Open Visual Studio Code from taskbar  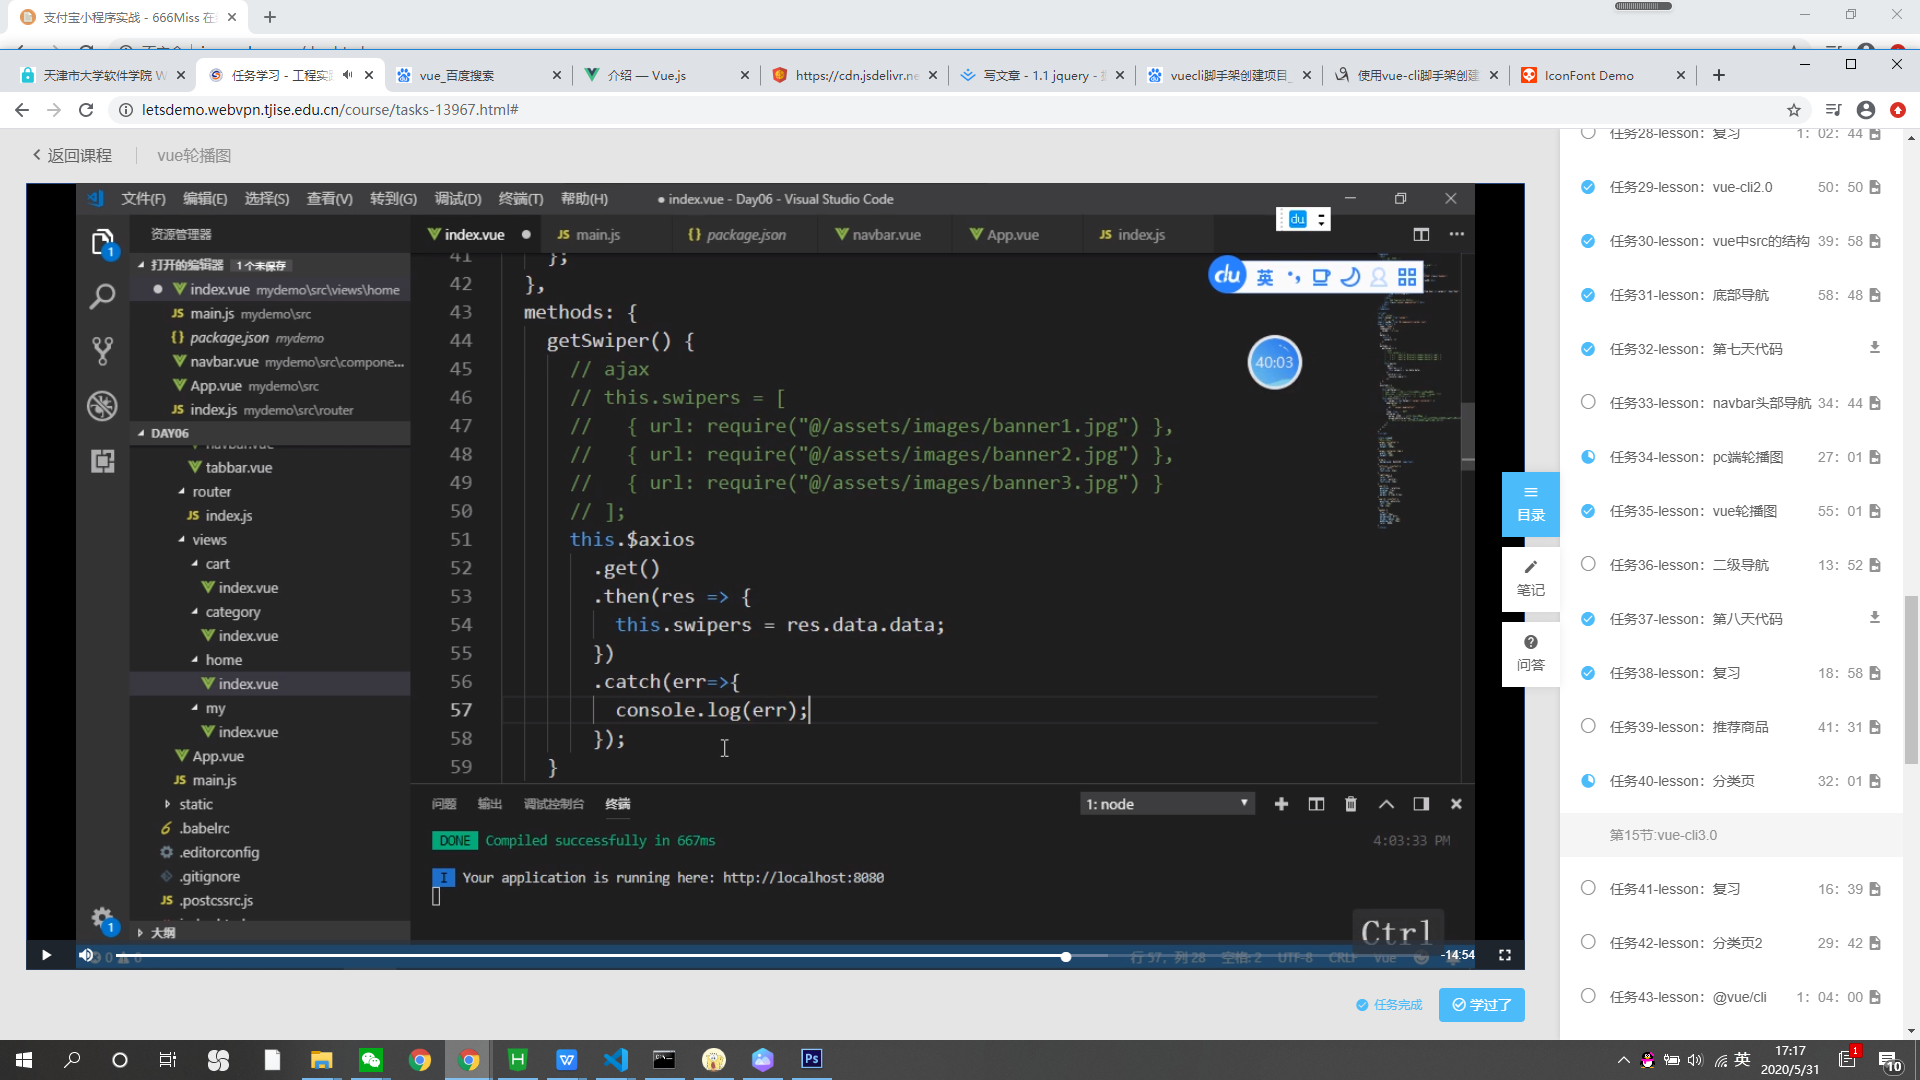[615, 1059]
